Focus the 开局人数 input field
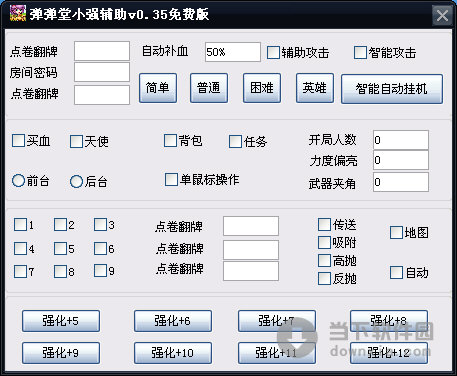This screenshot has height=376, width=457. point(401,140)
